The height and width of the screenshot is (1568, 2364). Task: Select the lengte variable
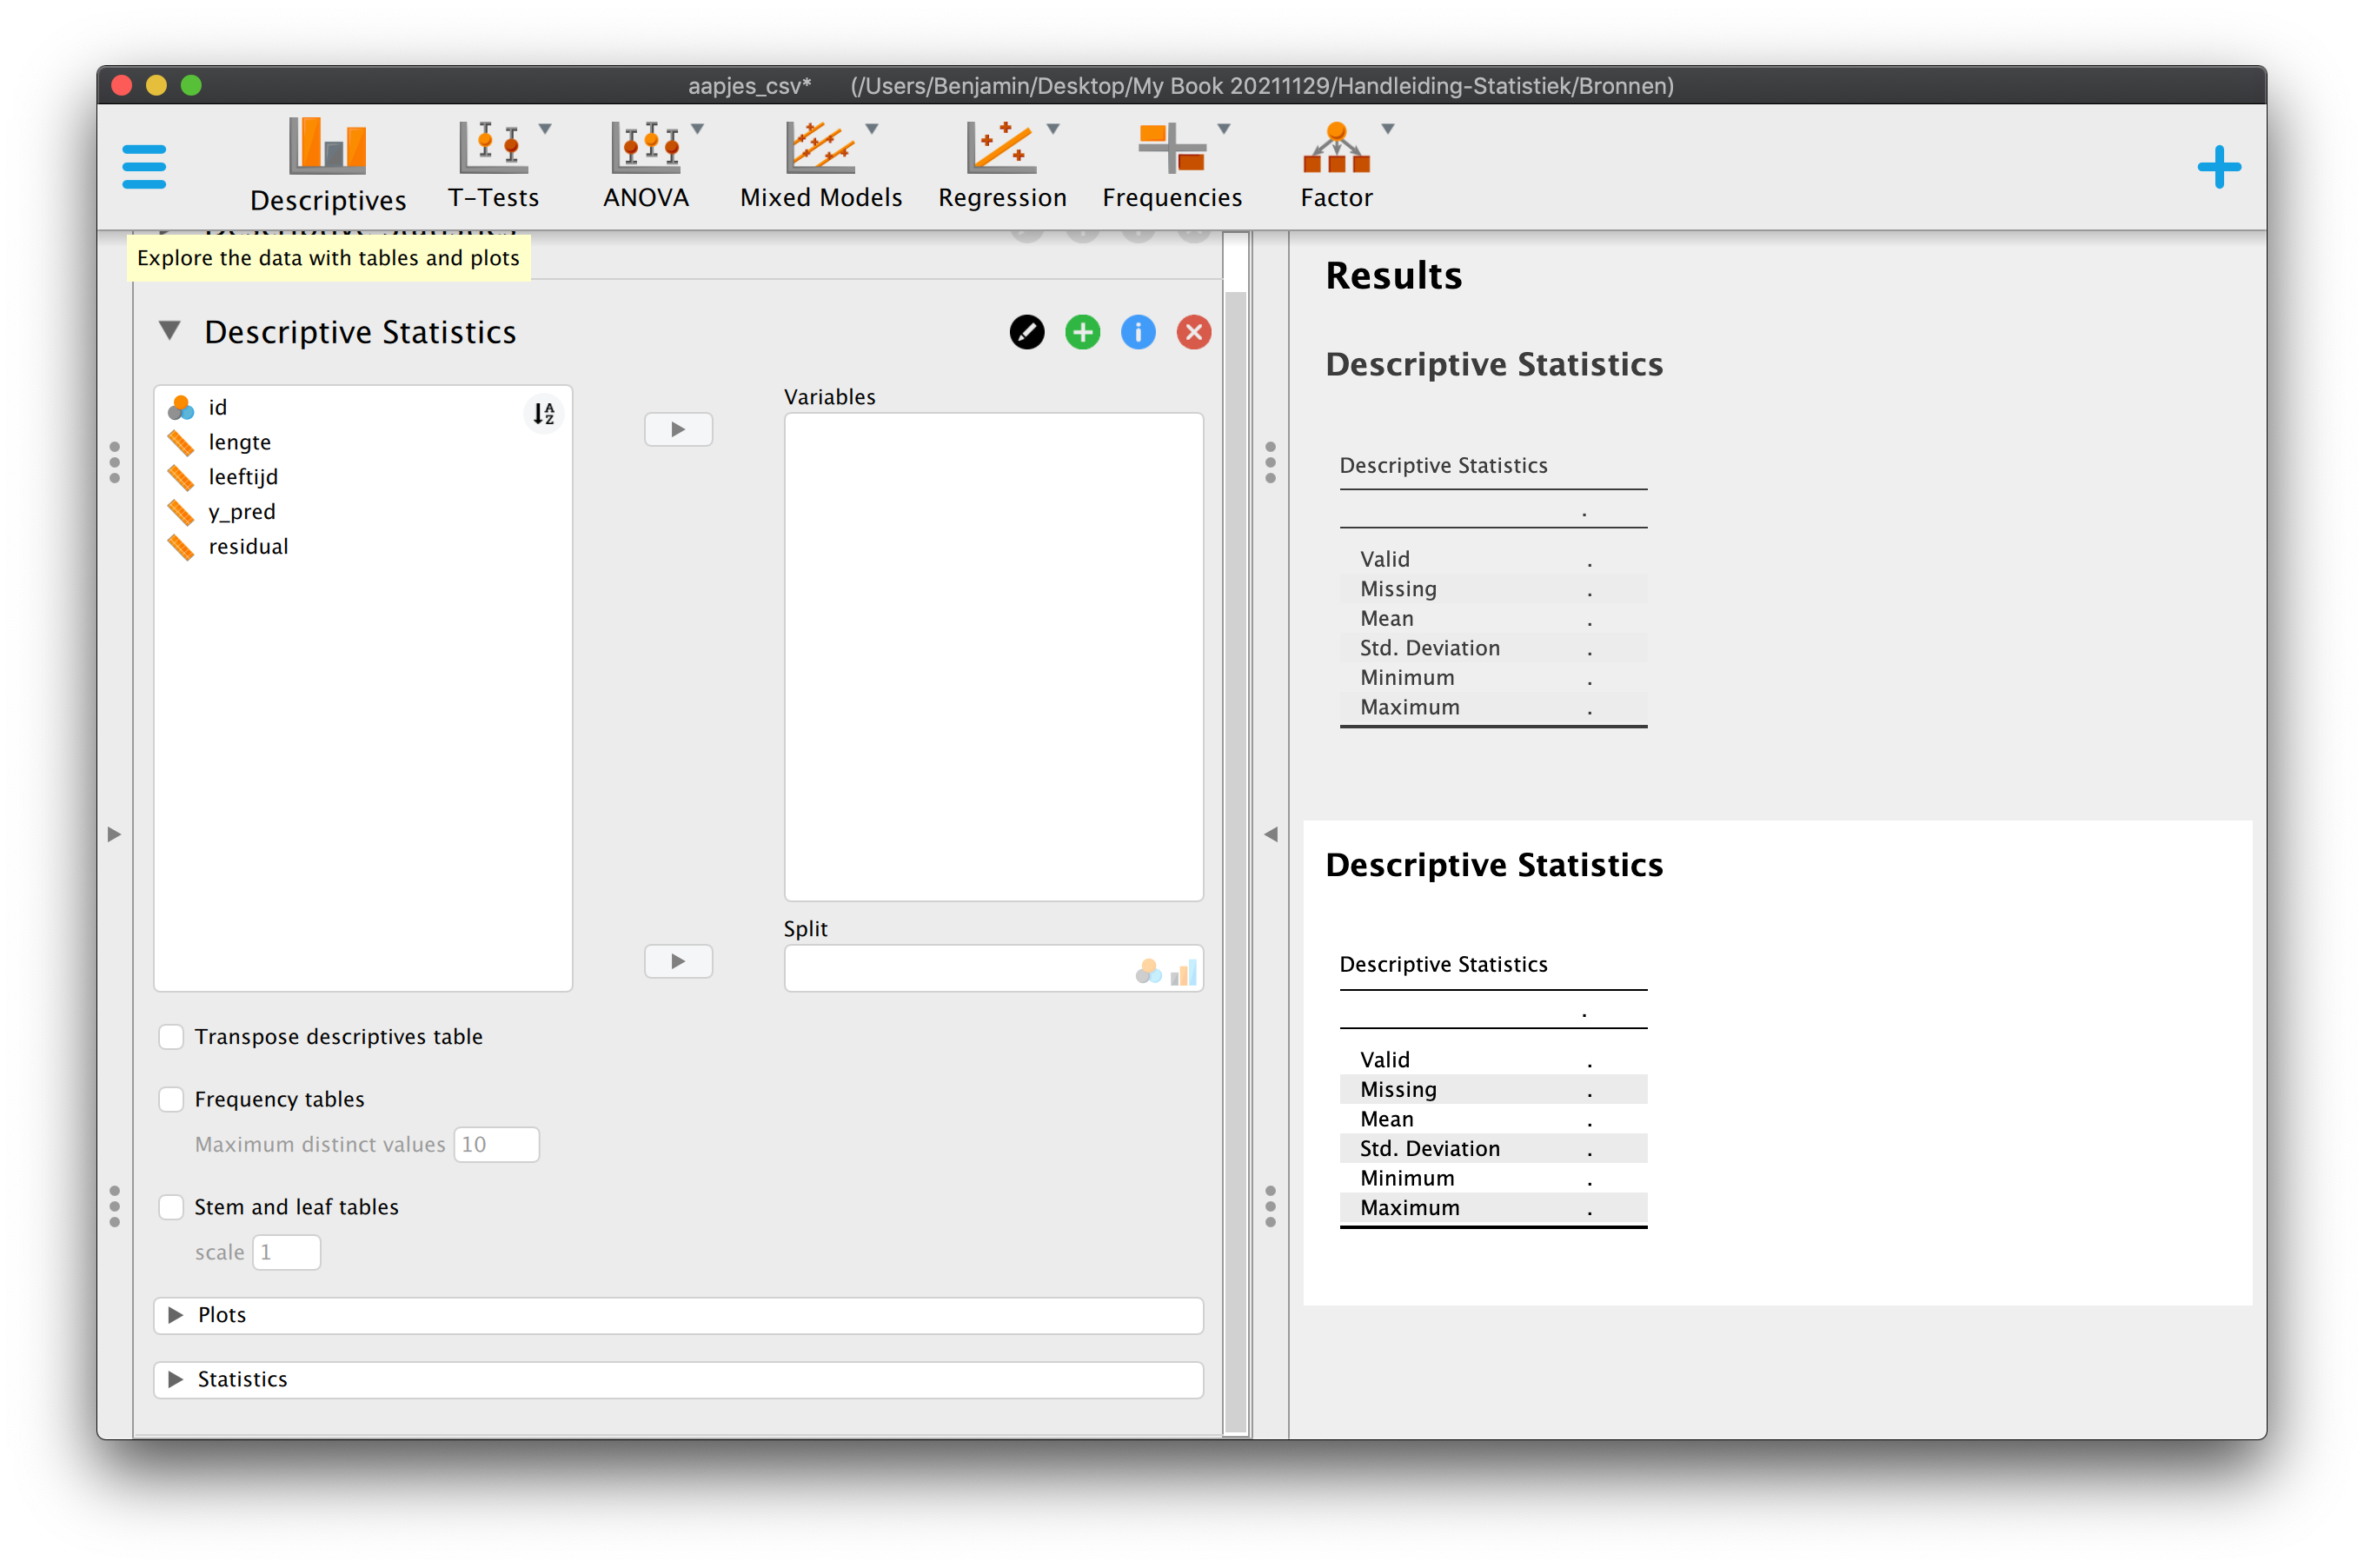coord(239,442)
